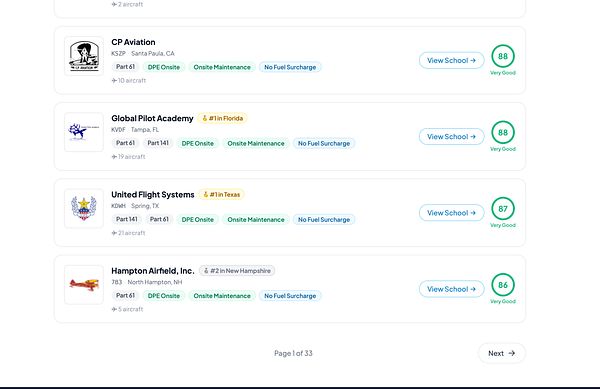The width and height of the screenshot is (600, 389).
Task: Click No Fuel Surcharge tag on United Flight Systems
Action: coord(324,220)
